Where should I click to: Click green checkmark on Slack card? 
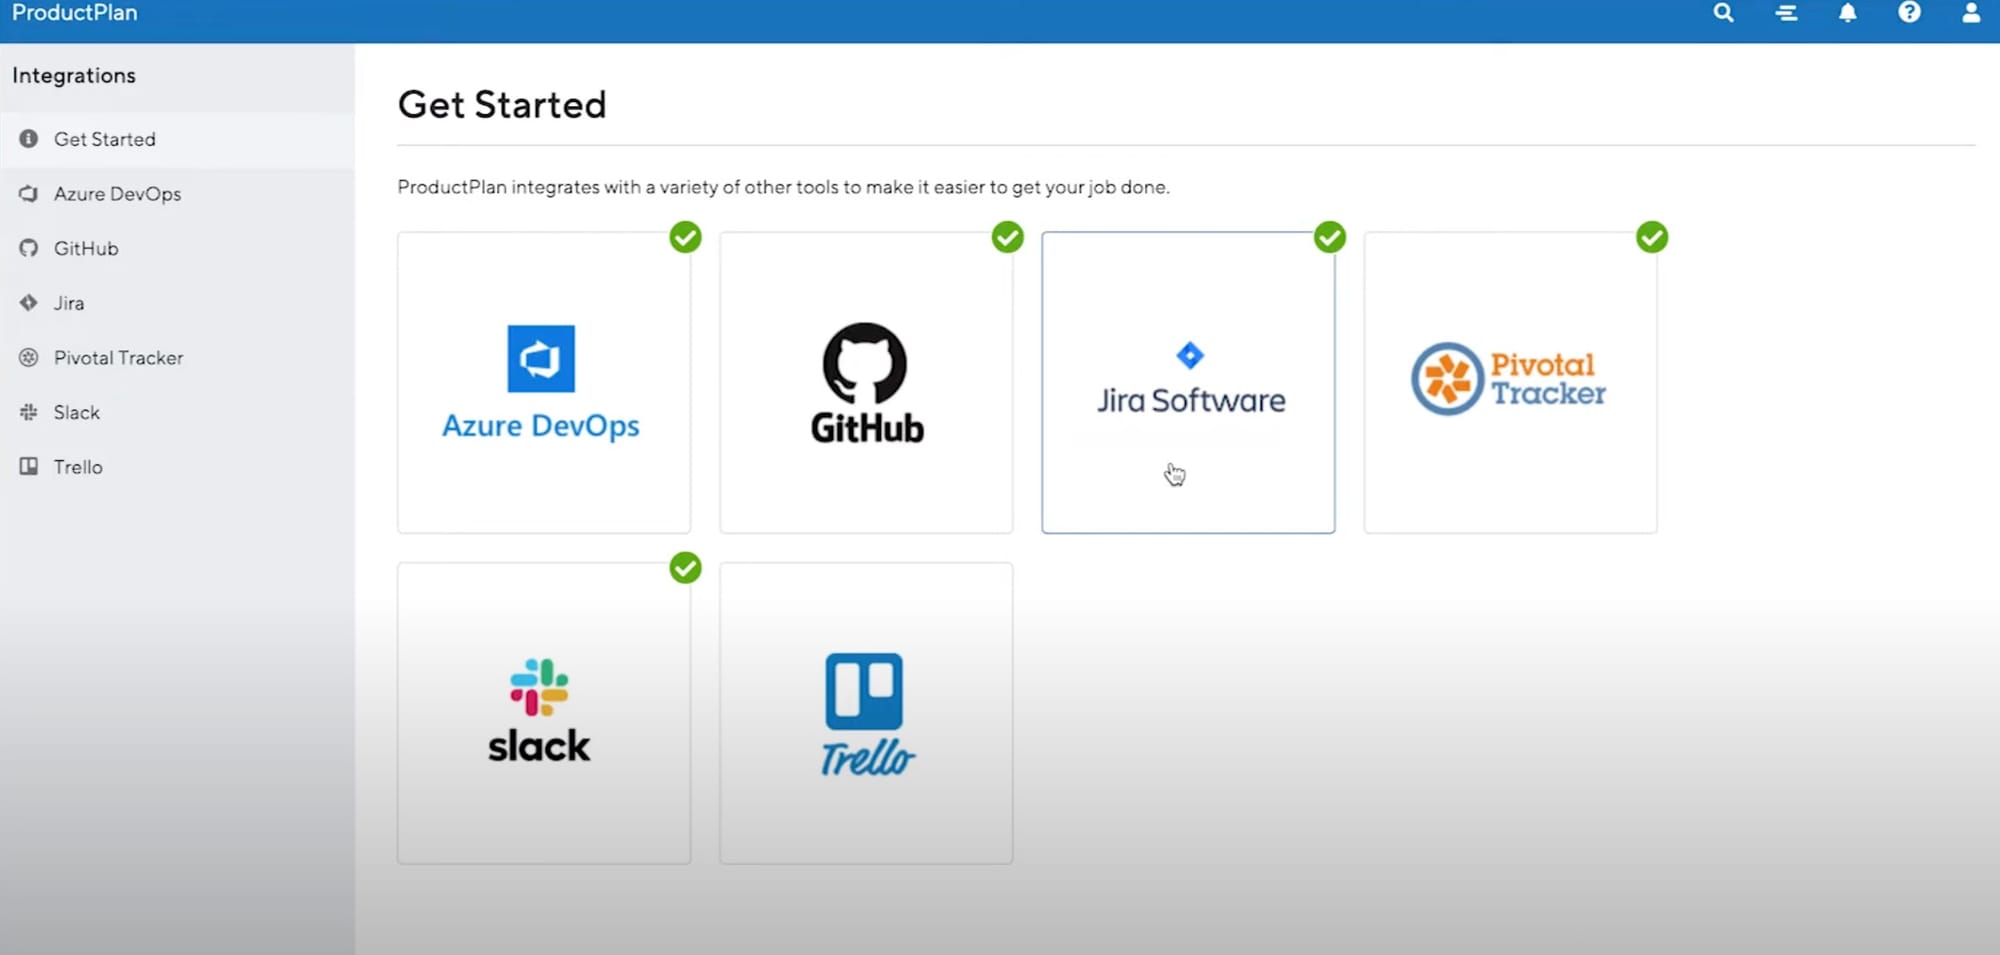685,568
